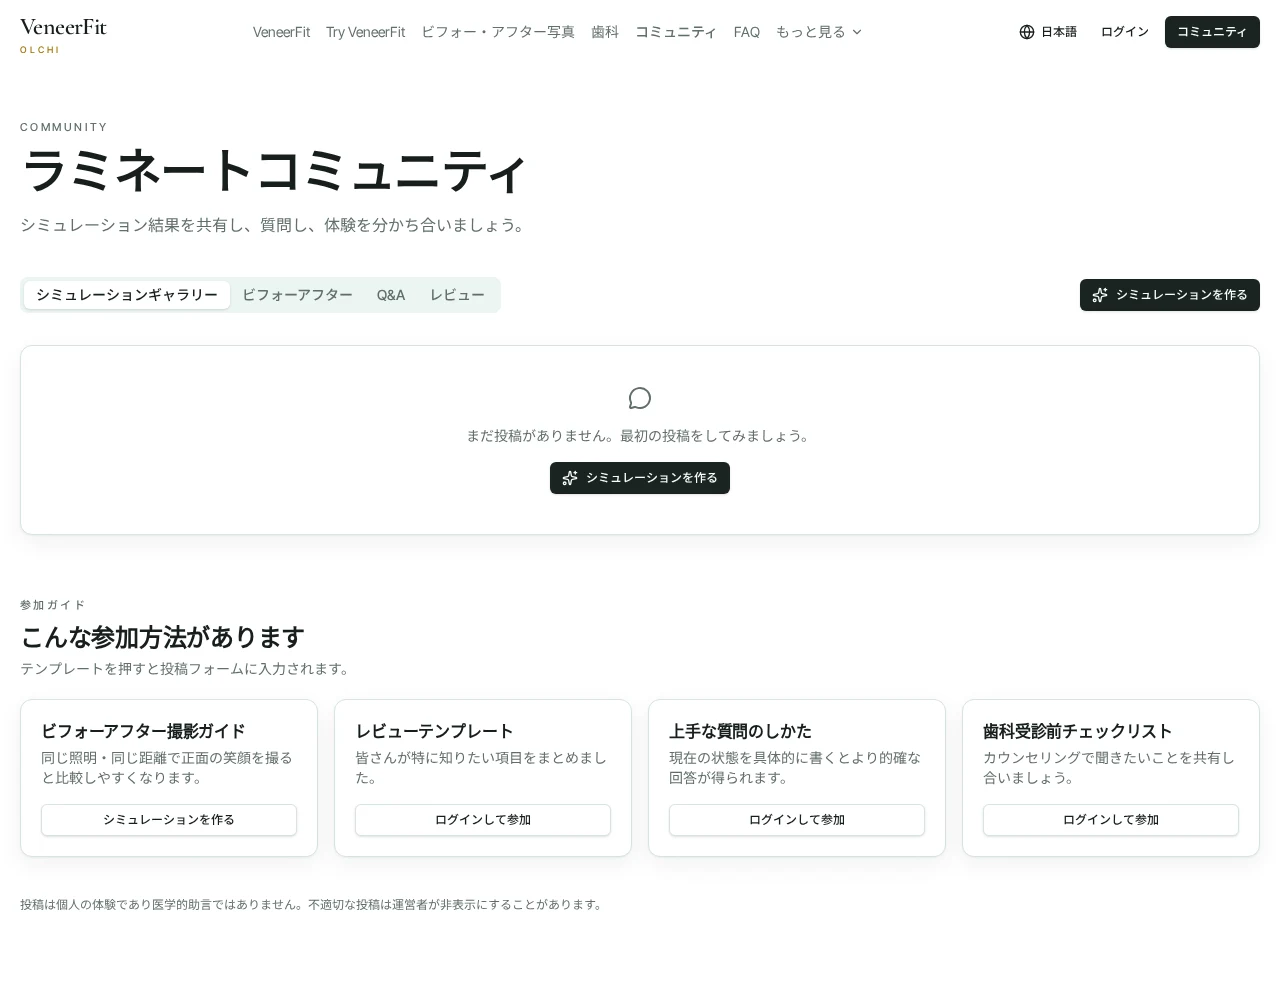
Task: Click the ビフォーアフター撮影ガイド card title
Action: coord(143,731)
